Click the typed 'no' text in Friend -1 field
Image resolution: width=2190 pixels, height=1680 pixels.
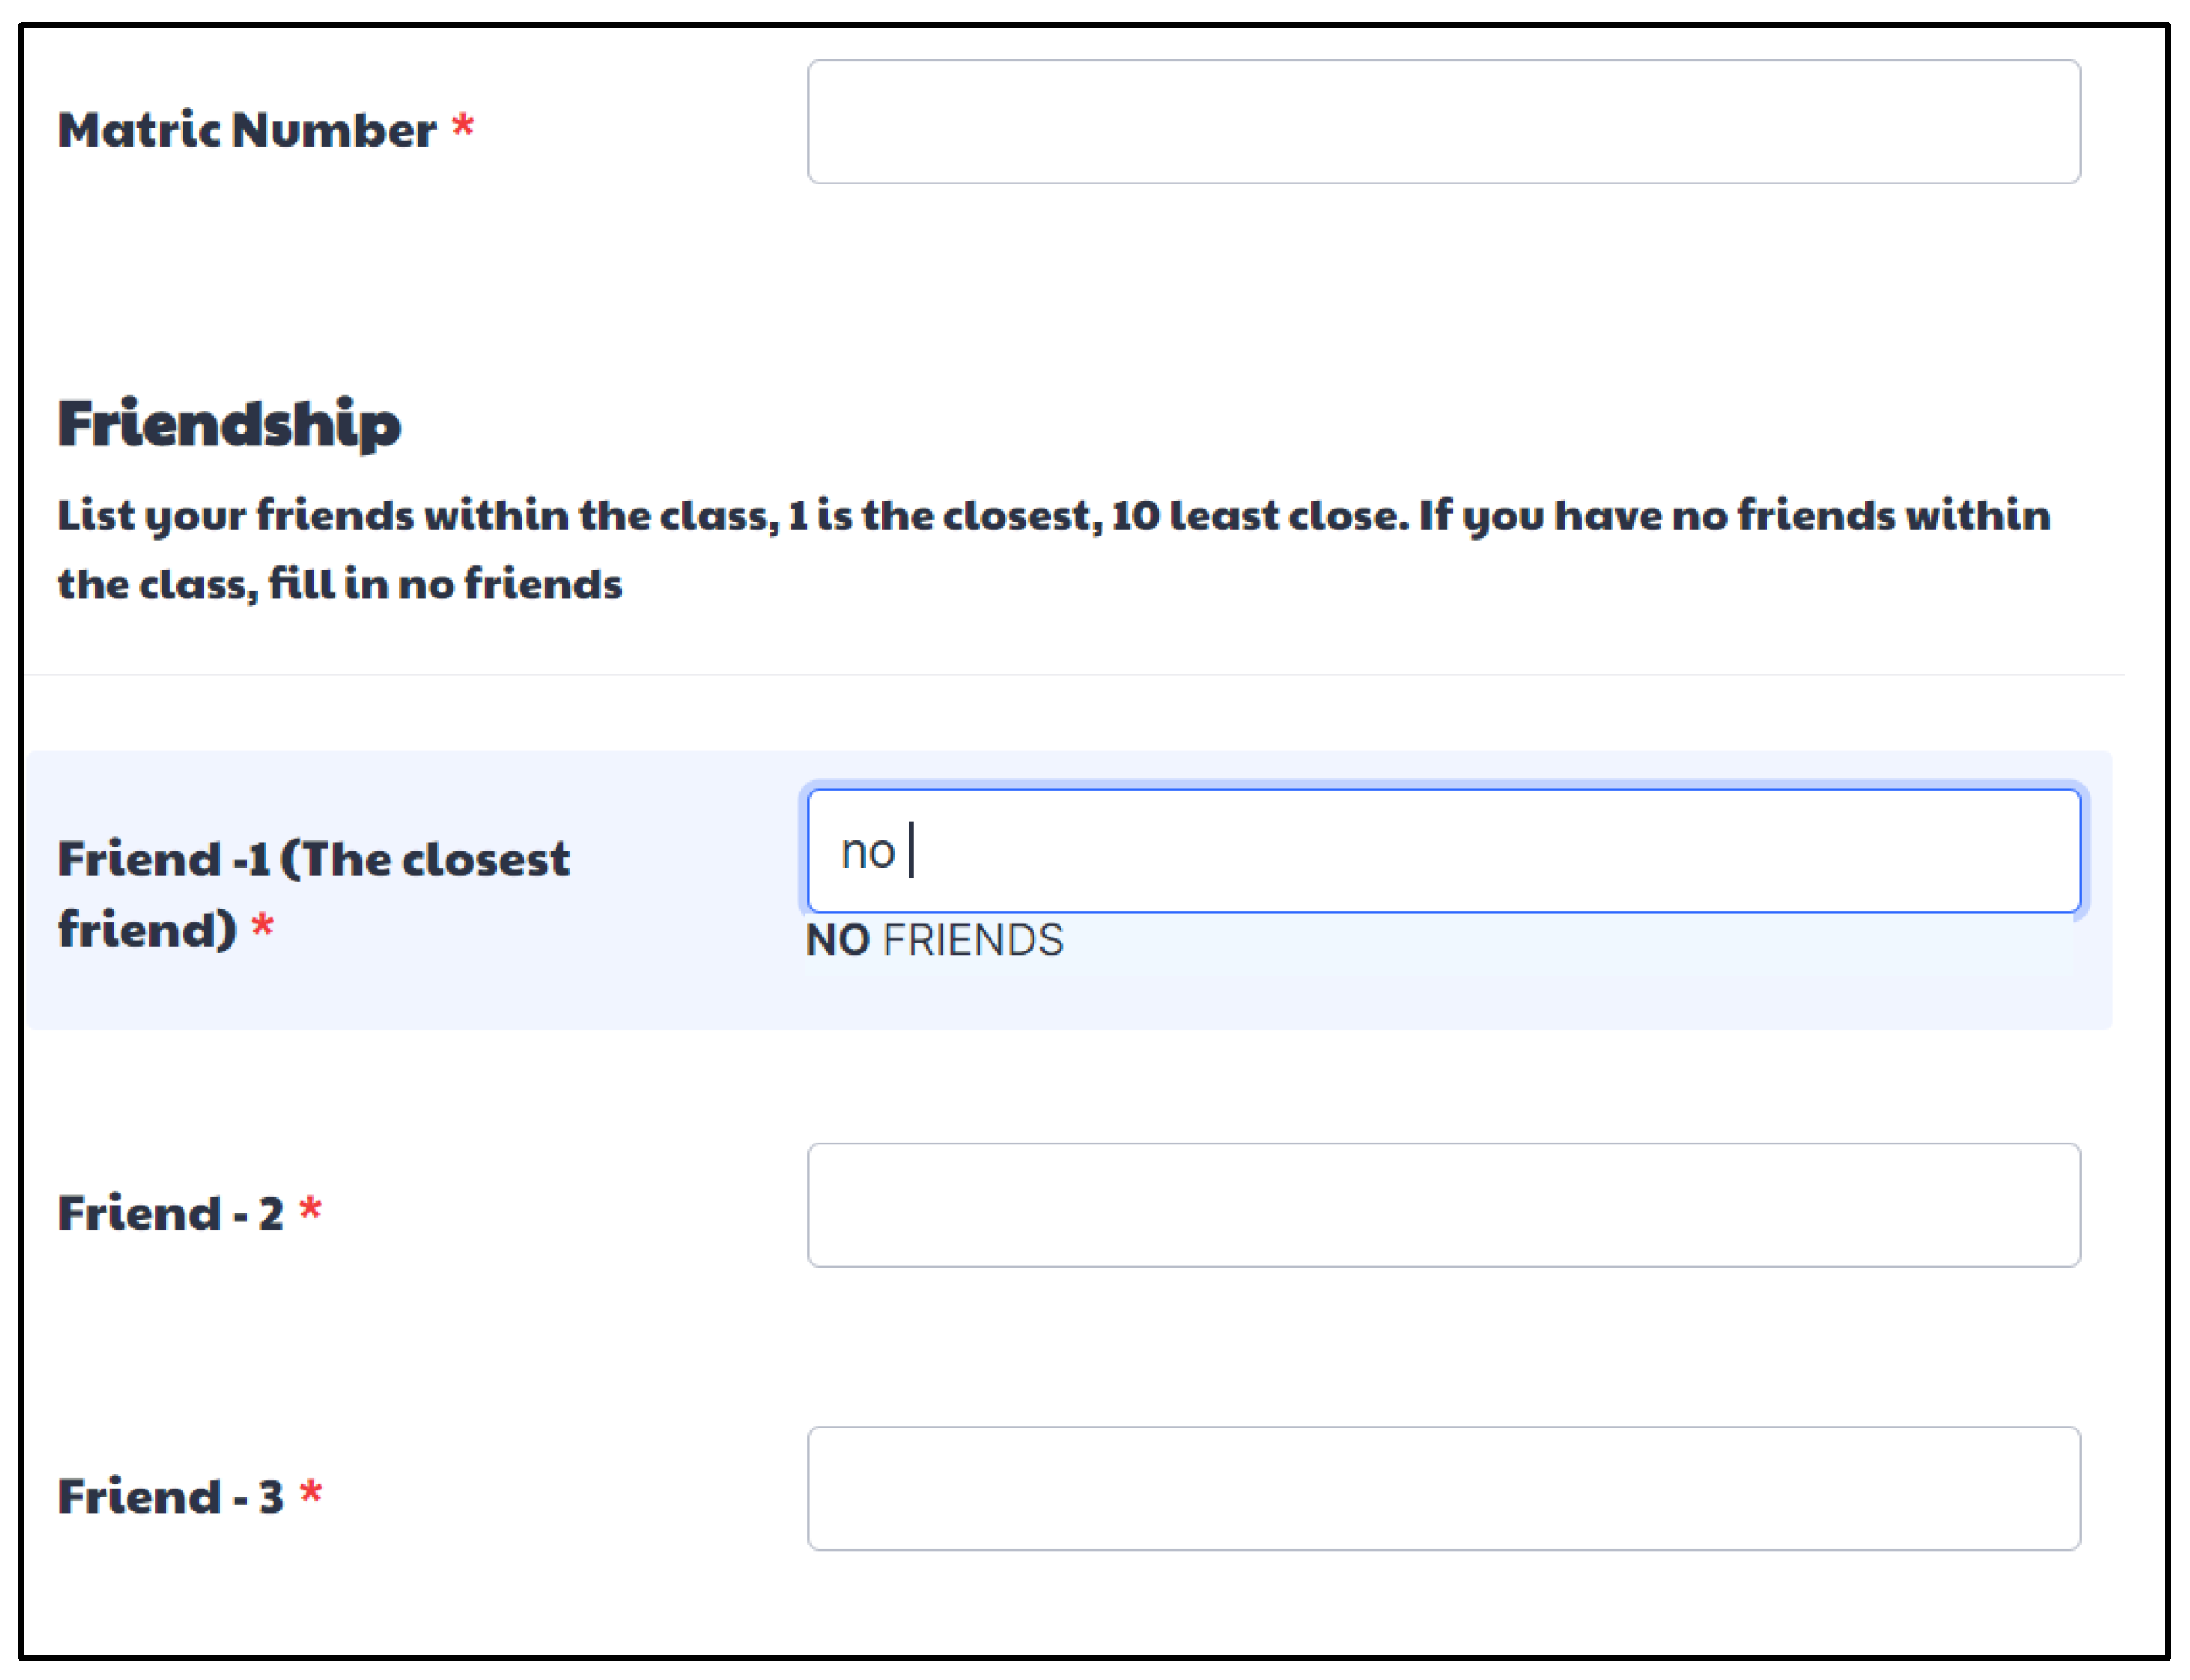(x=867, y=852)
